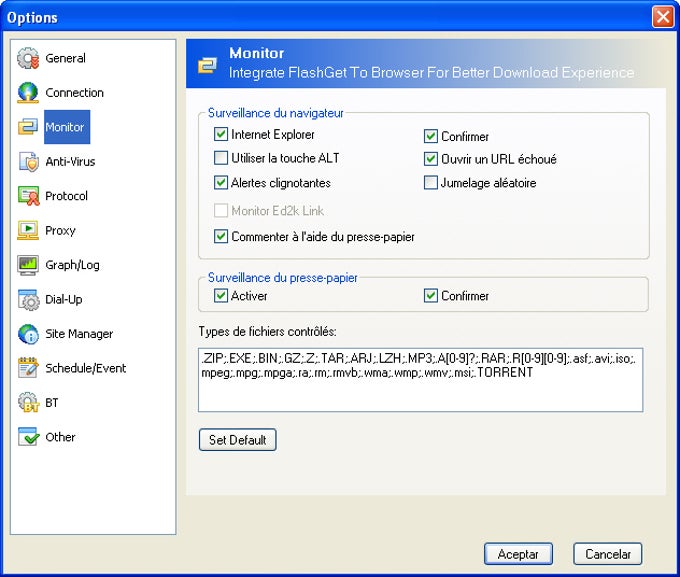Click the Other checkmark icon
680x577 pixels.
[x=28, y=437]
